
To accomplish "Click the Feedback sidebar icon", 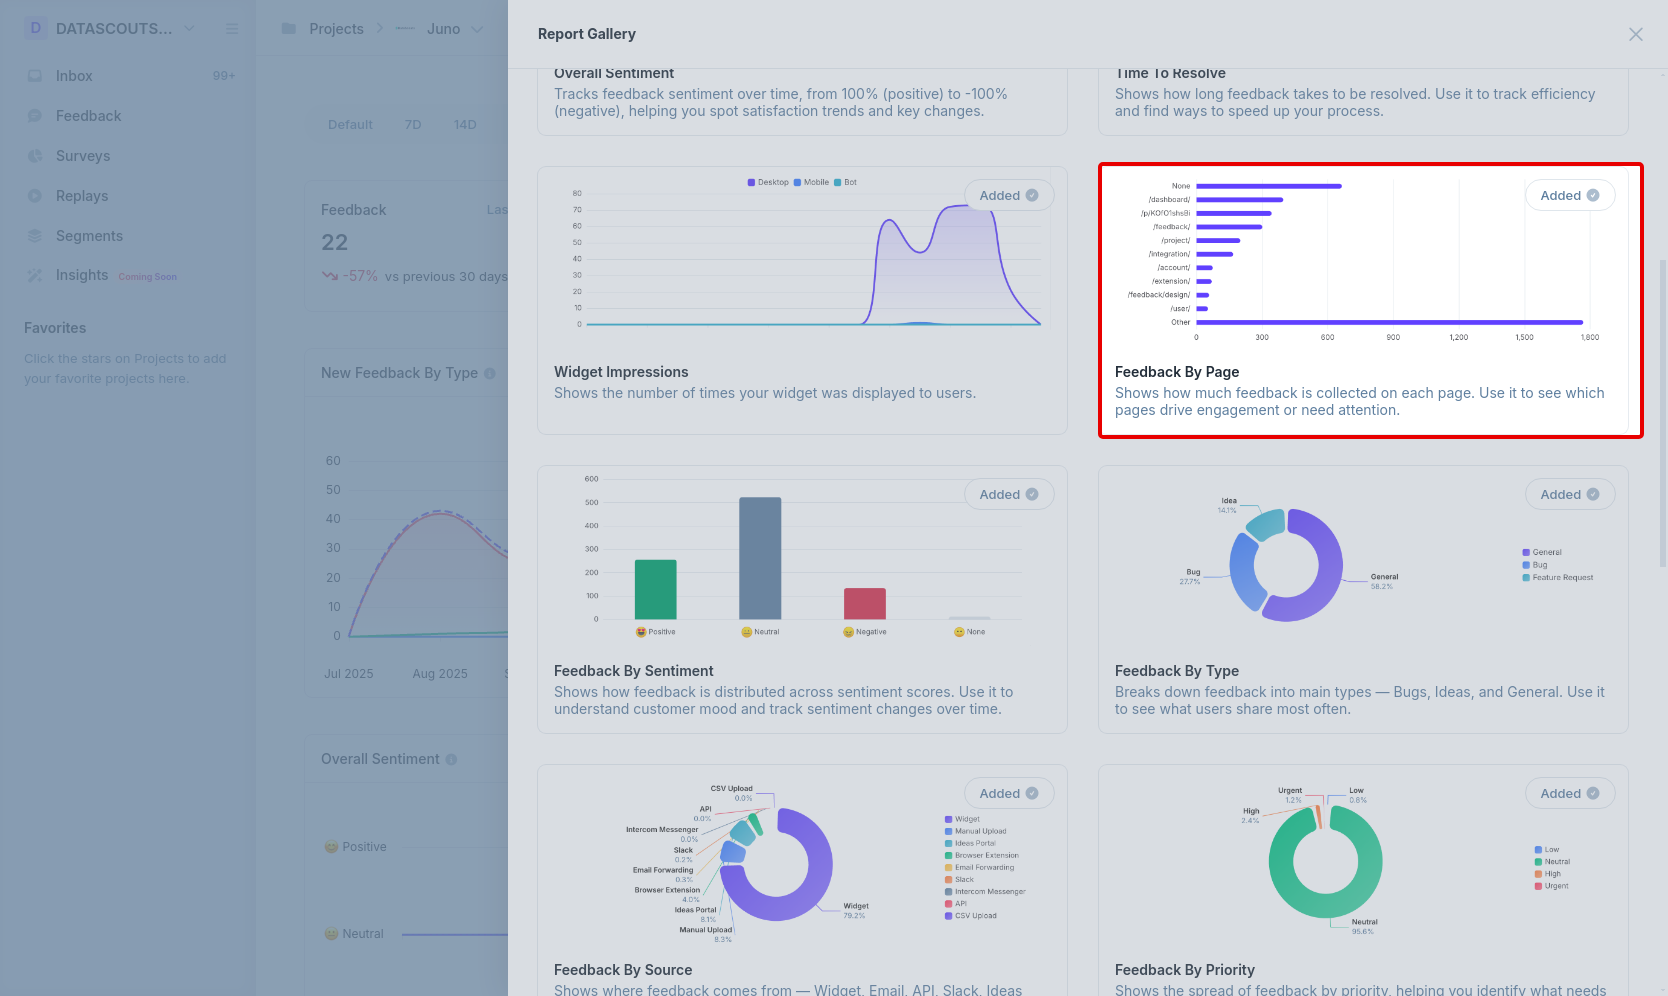I will (35, 116).
